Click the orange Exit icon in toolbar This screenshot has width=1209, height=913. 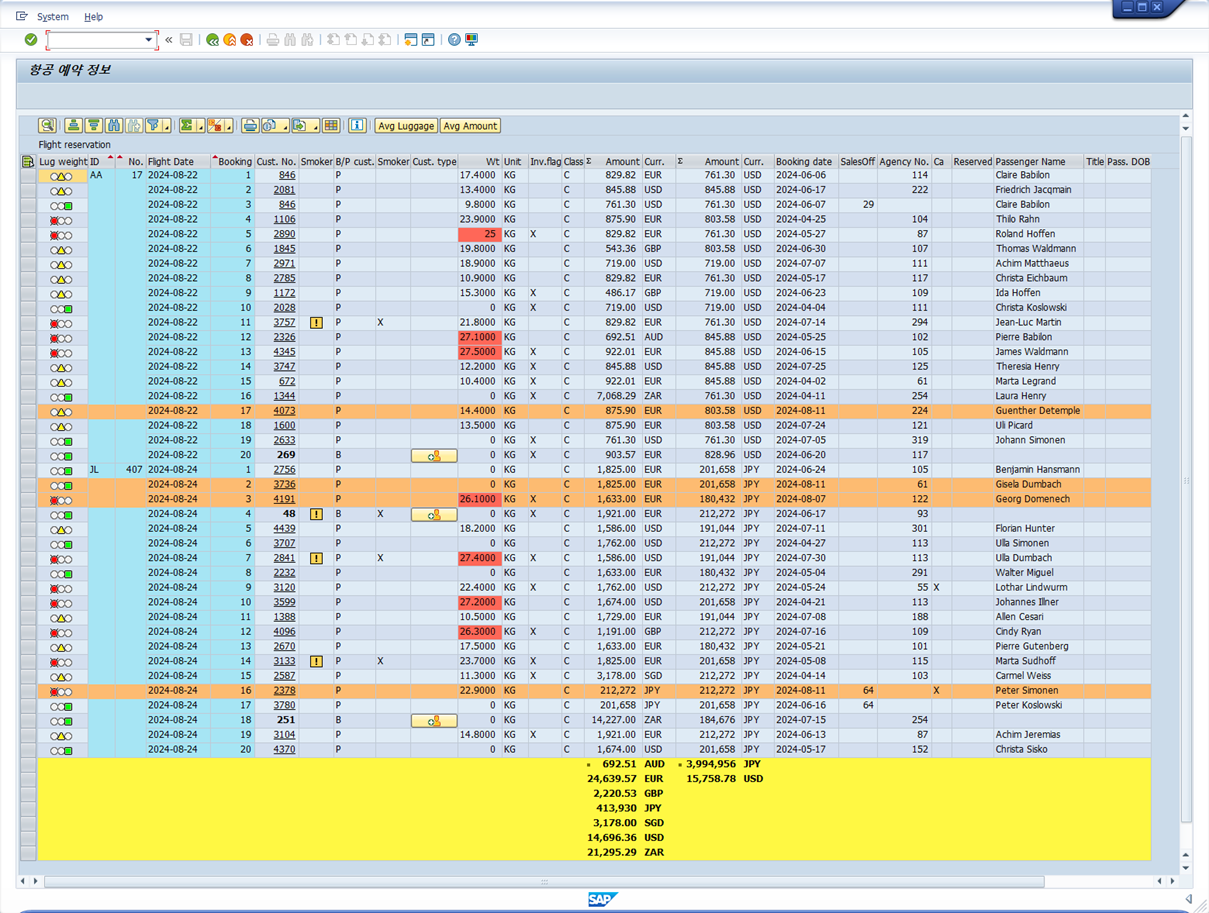(229, 40)
